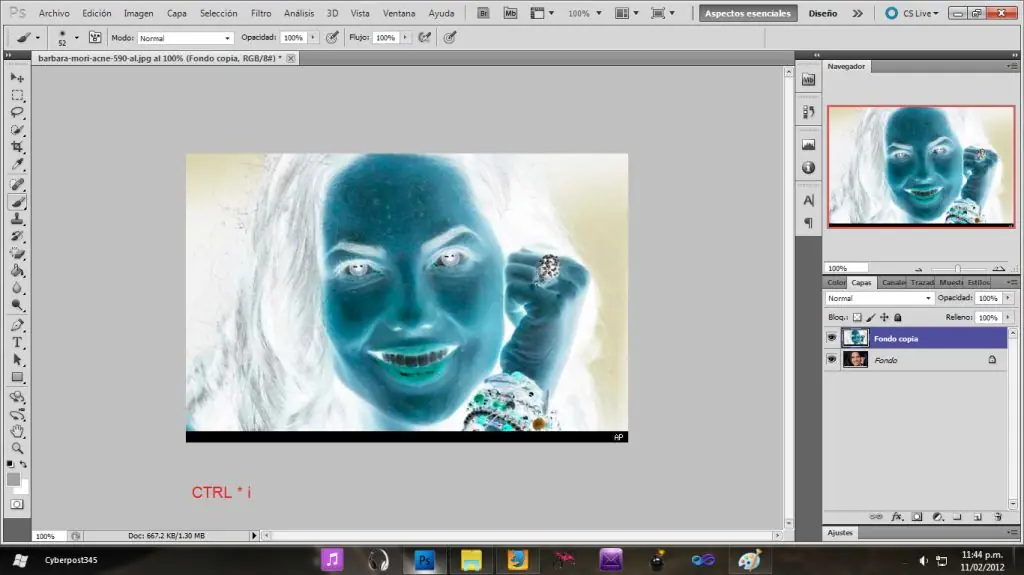Select the Diseño workspace
Viewport: 1024px width, 575px height.
pyautogui.click(x=823, y=13)
